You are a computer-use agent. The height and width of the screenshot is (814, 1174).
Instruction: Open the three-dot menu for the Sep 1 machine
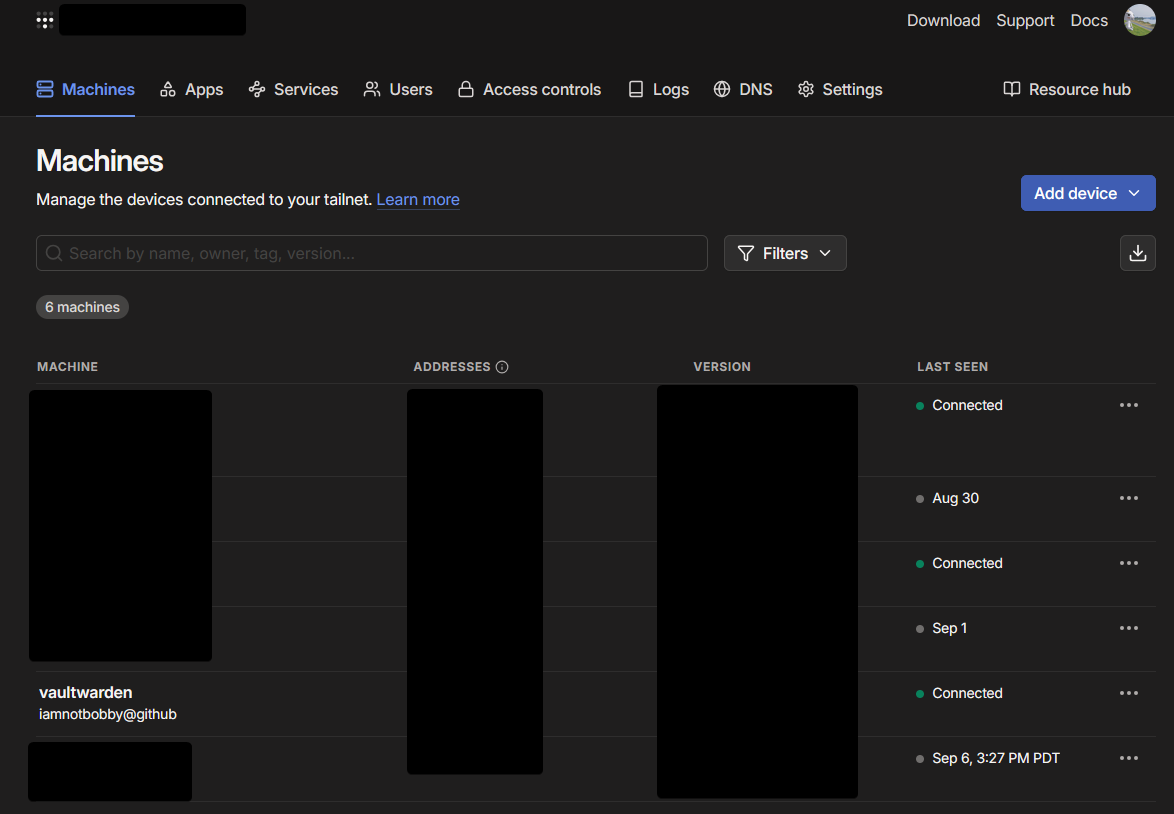(1129, 628)
